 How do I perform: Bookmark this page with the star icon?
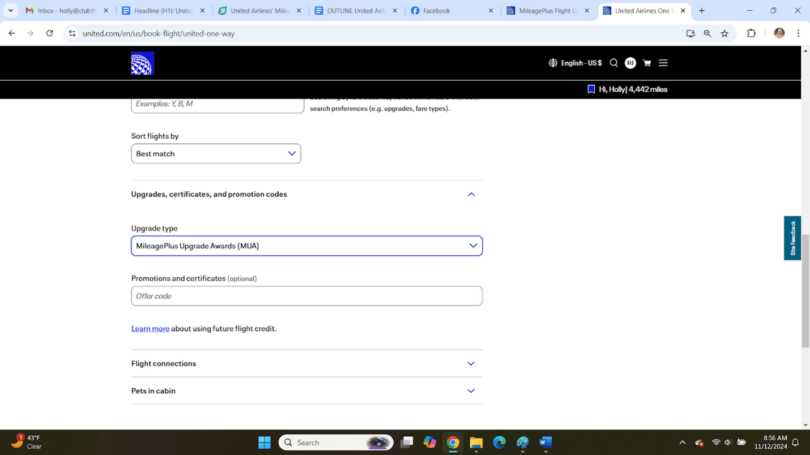(725, 33)
